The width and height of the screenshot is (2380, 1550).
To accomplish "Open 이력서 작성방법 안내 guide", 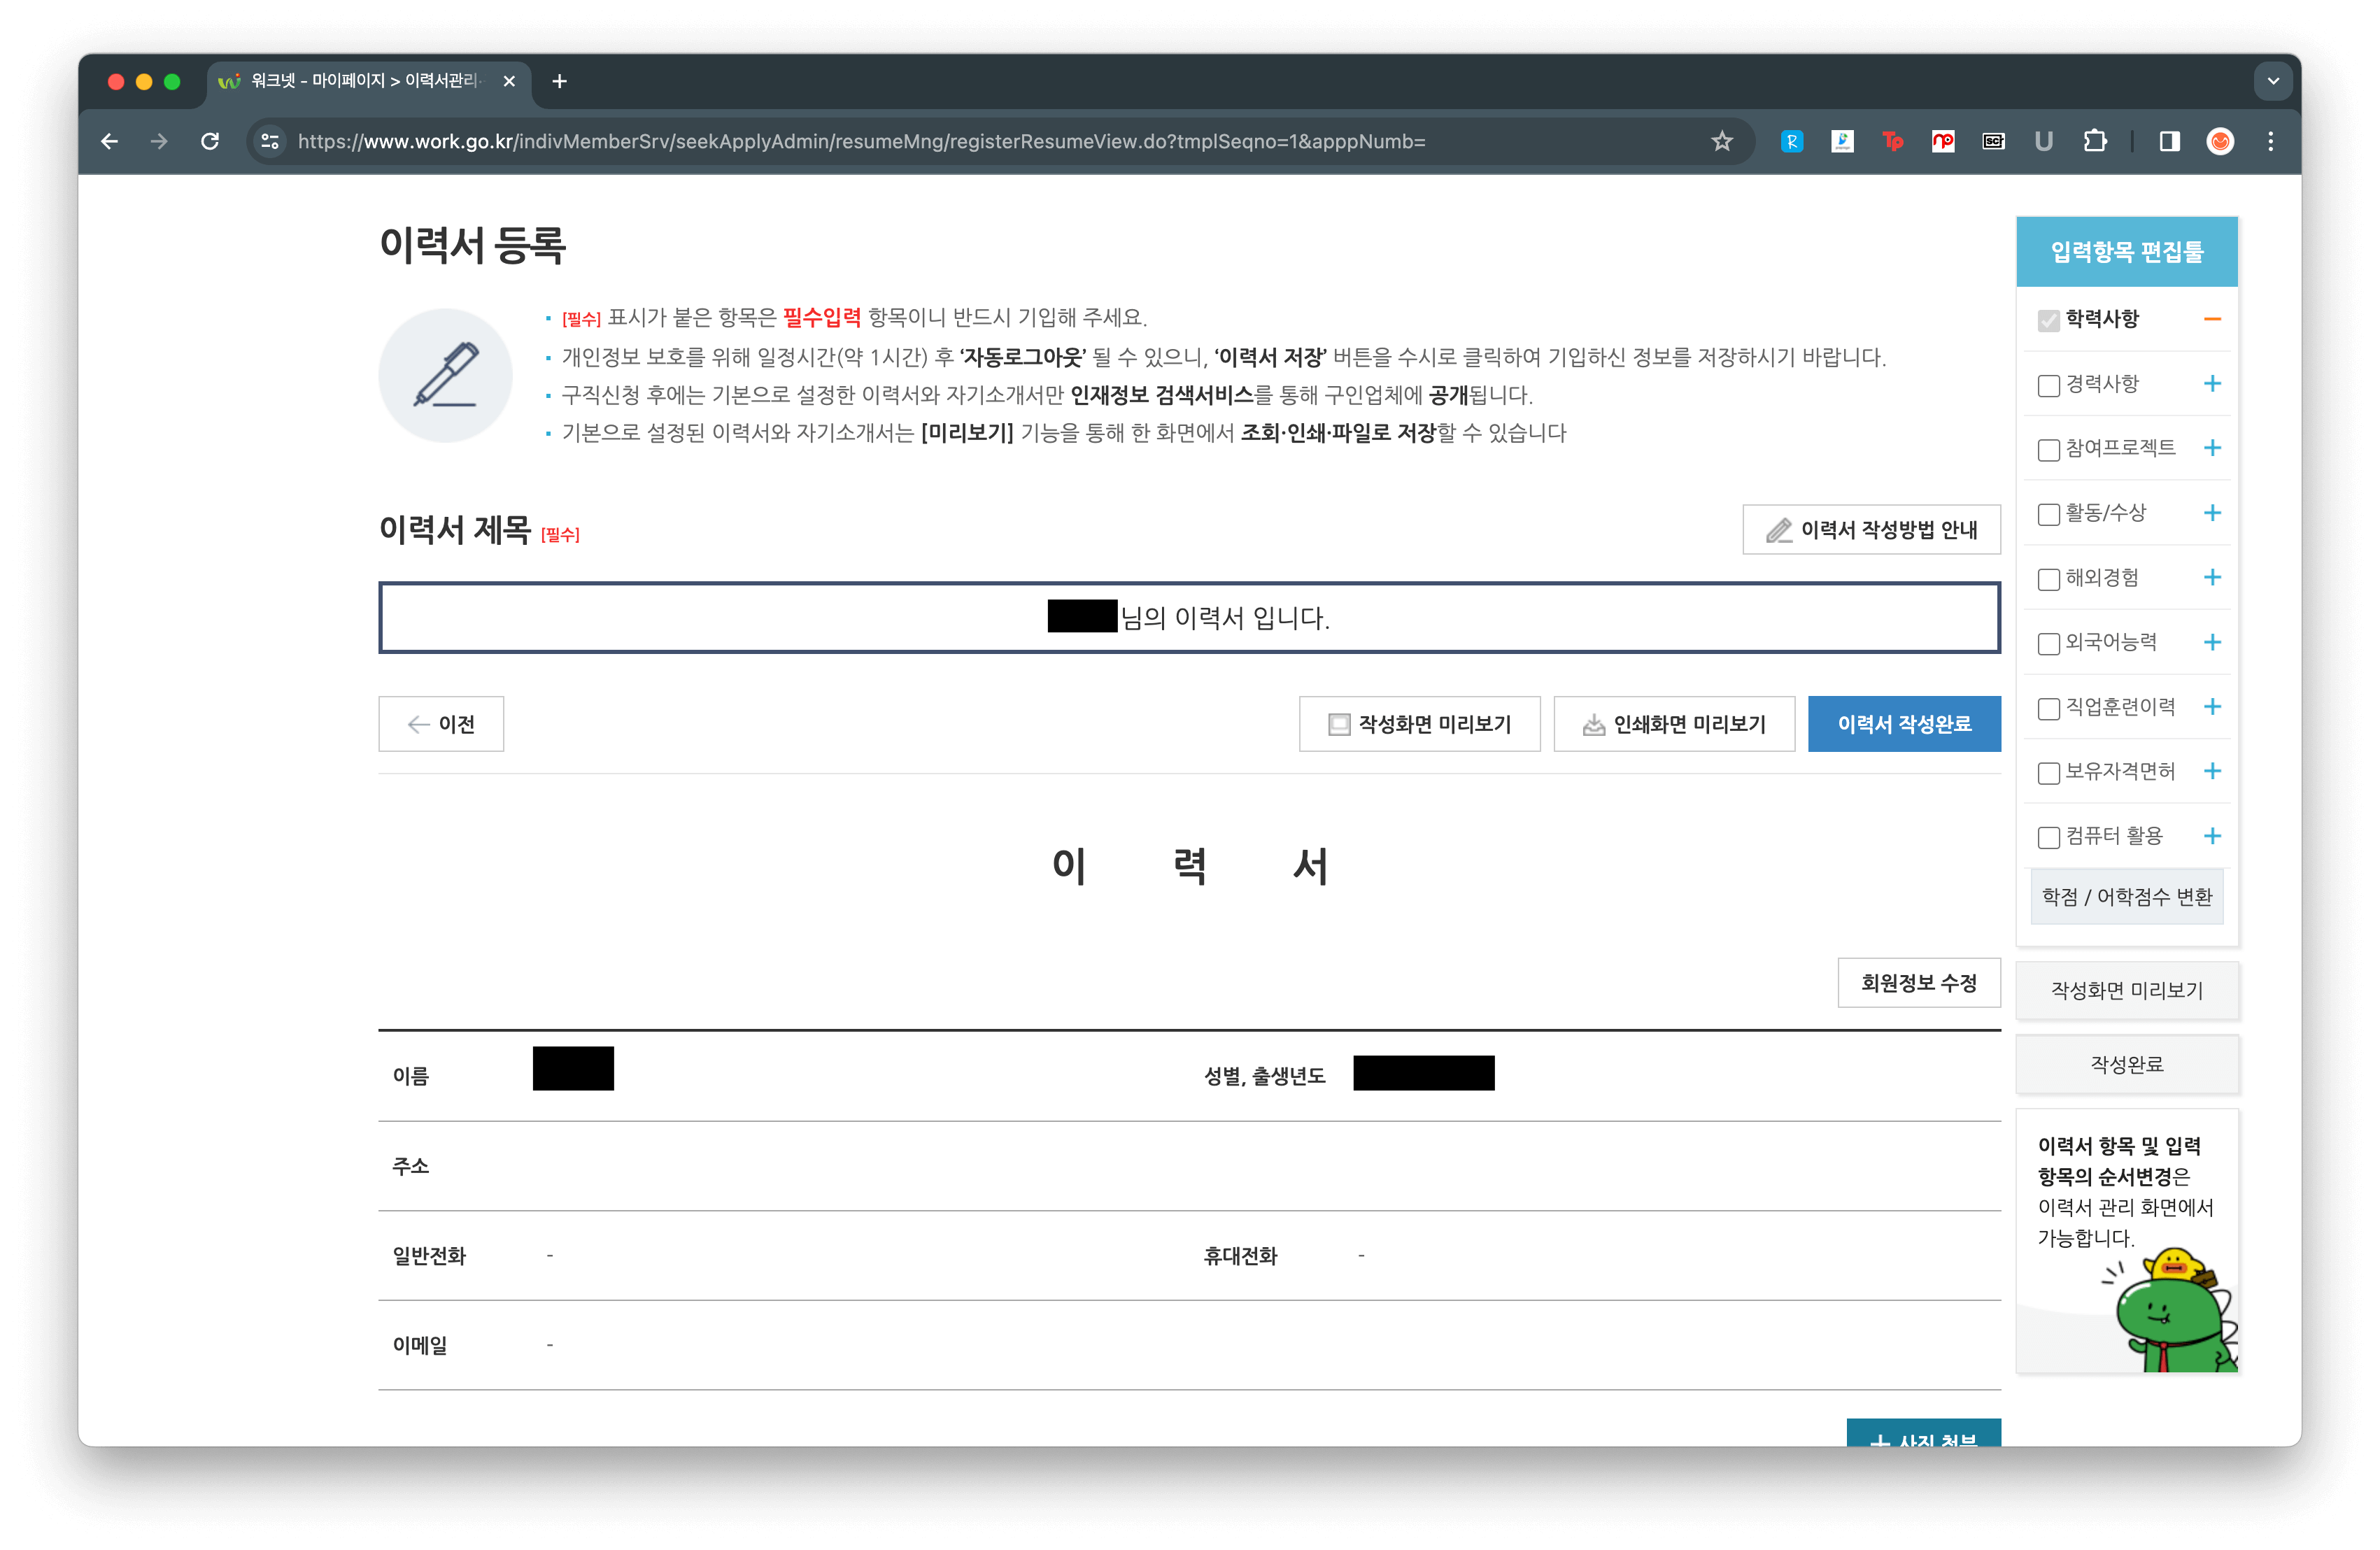I will click(1870, 529).
